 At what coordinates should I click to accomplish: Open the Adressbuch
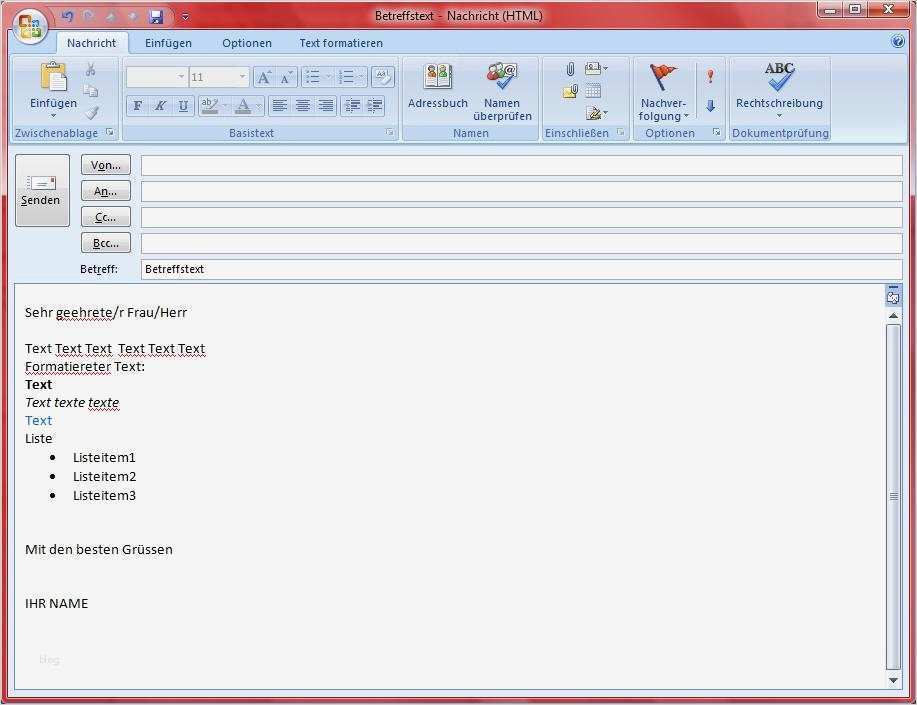coord(437,86)
